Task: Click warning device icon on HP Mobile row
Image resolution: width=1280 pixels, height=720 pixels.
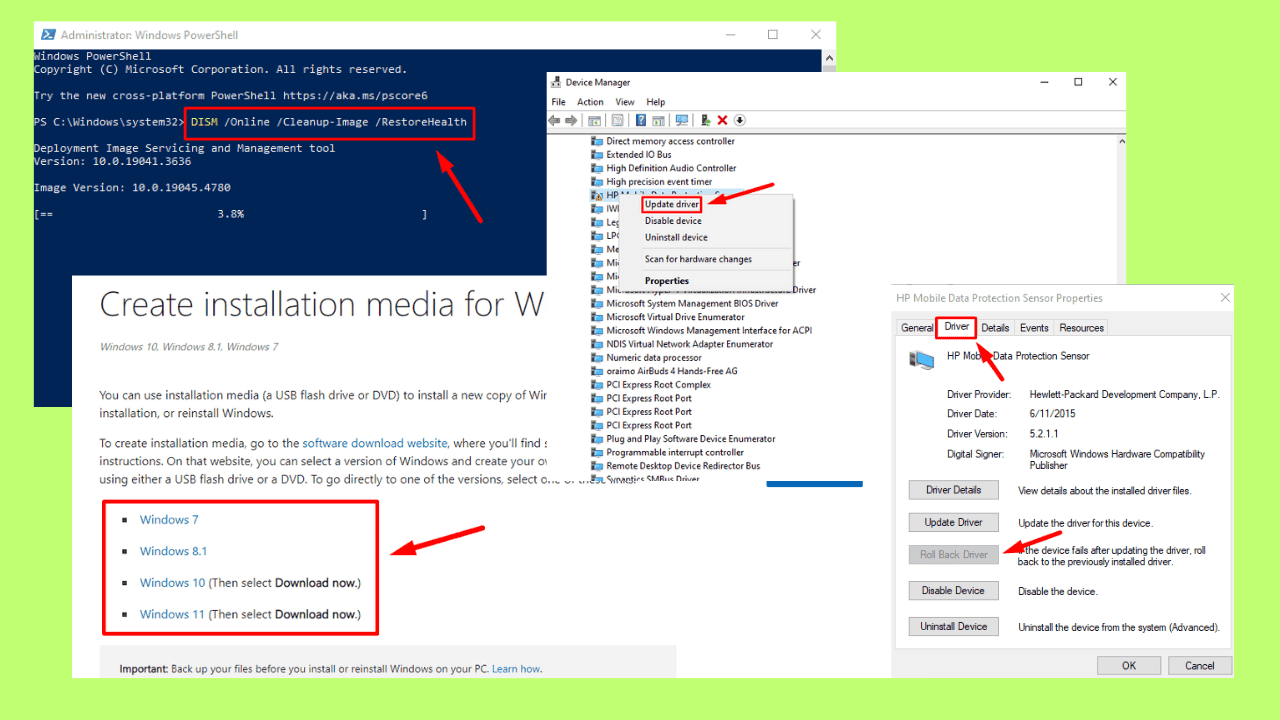Action: (597, 195)
